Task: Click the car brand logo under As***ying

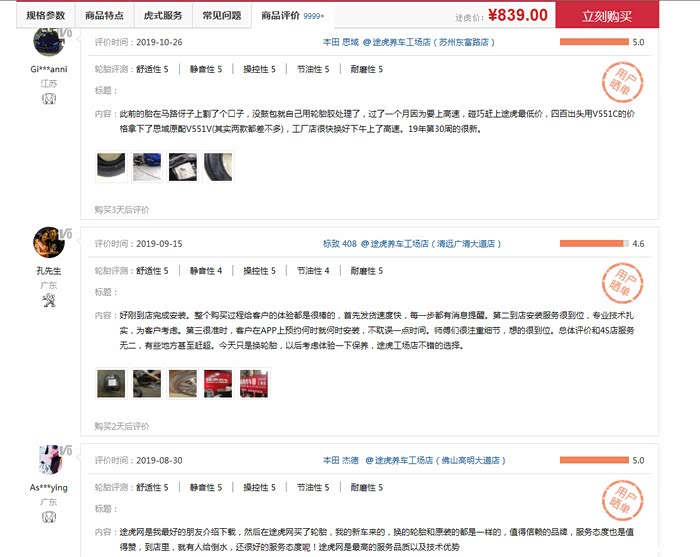Action: pos(49,517)
